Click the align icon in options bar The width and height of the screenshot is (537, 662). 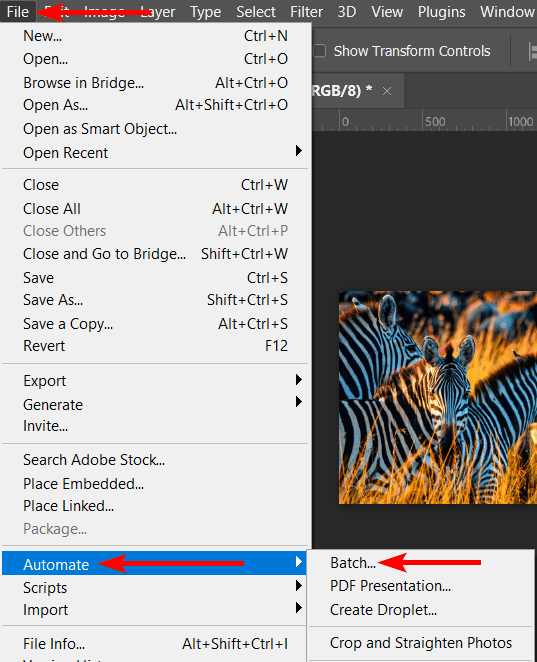click(x=533, y=52)
